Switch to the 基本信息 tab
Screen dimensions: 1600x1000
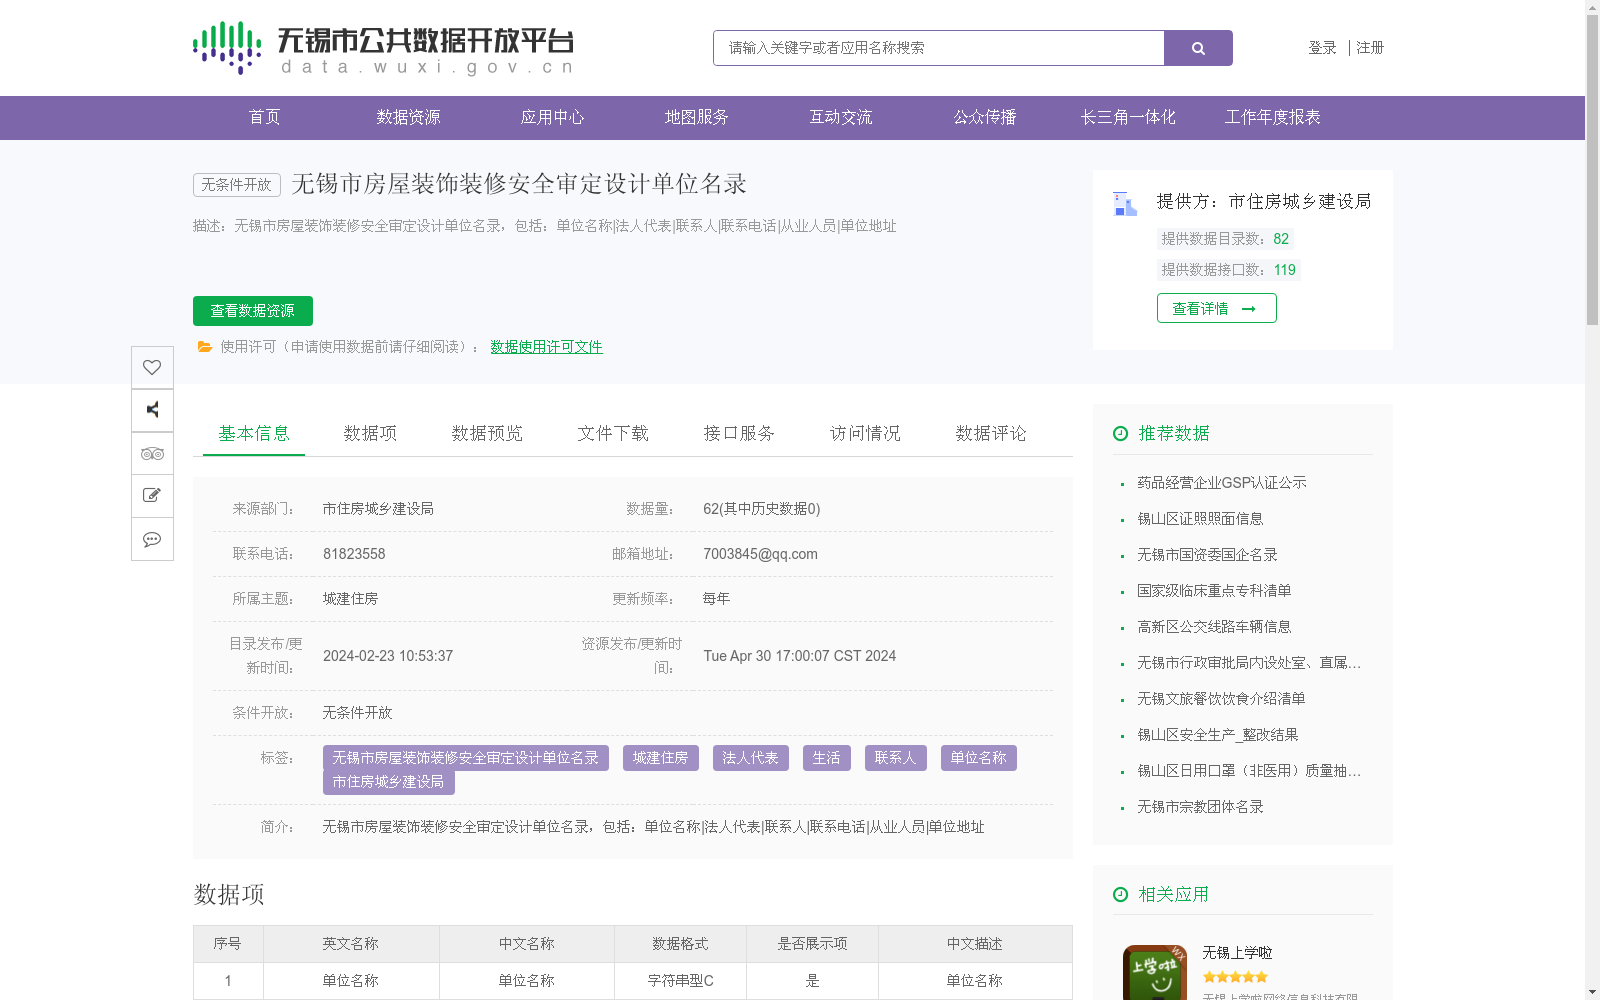tap(254, 433)
